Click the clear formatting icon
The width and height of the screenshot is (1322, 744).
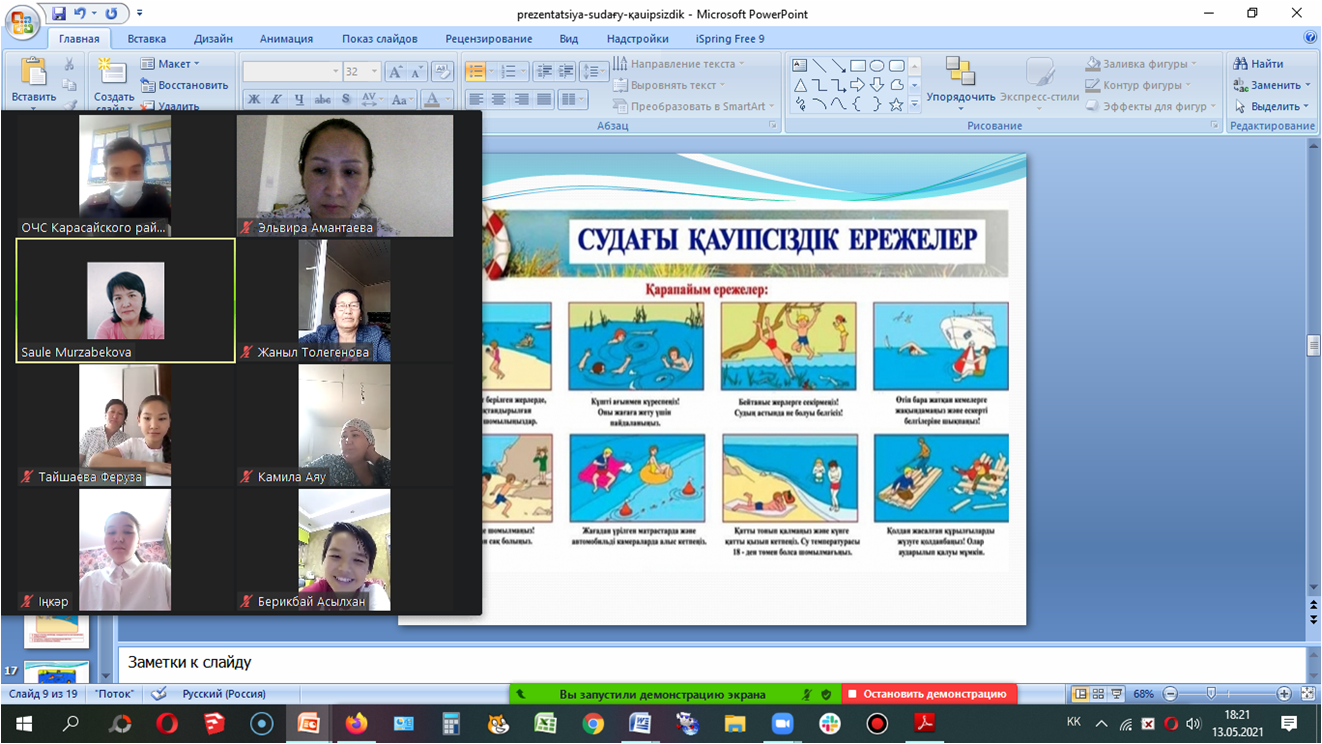click(x=442, y=72)
